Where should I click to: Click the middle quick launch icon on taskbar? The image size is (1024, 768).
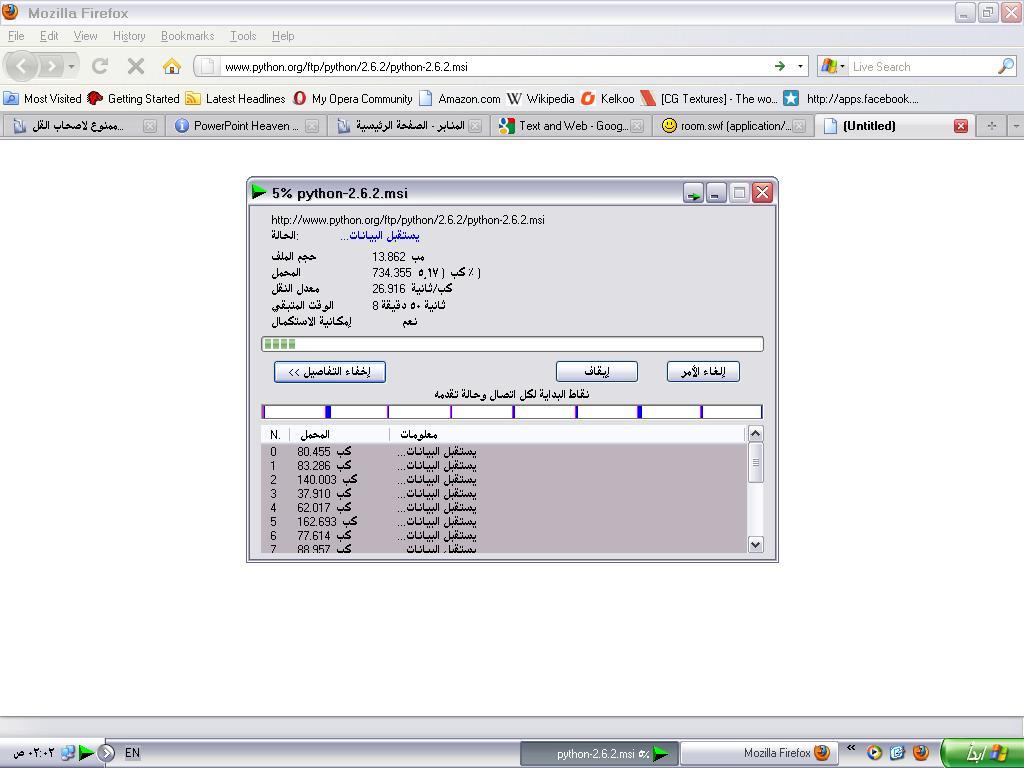click(x=897, y=753)
